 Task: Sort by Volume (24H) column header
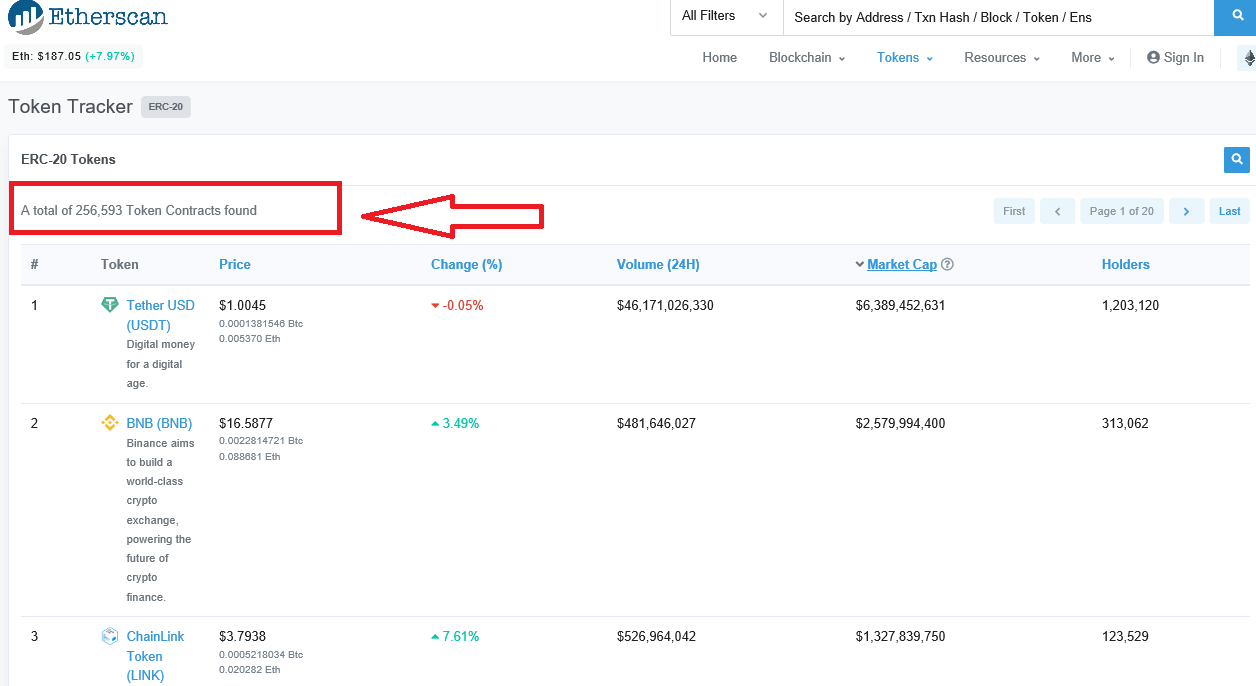(658, 265)
